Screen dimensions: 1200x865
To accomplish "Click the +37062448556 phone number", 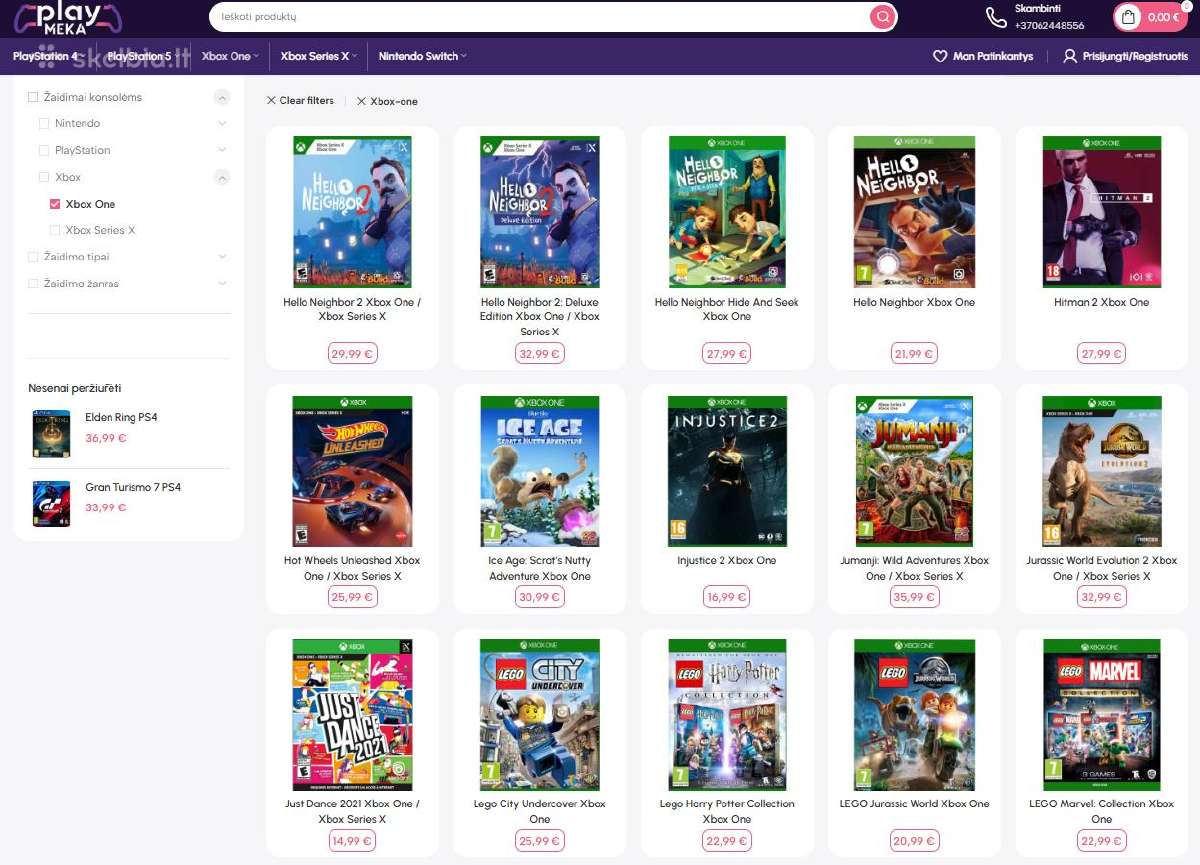I will click(x=1049, y=25).
